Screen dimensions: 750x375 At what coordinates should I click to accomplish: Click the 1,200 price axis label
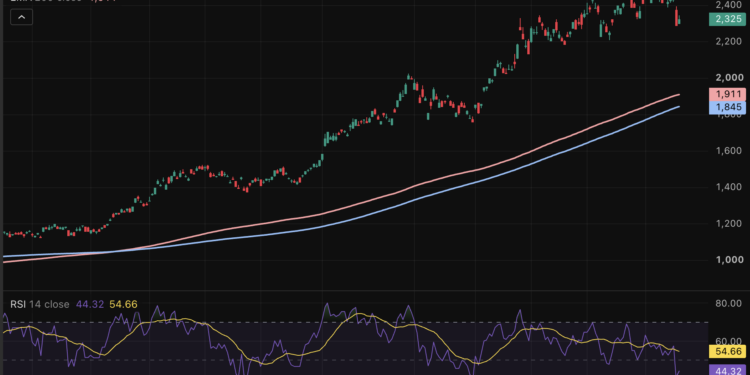coord(729,223)
